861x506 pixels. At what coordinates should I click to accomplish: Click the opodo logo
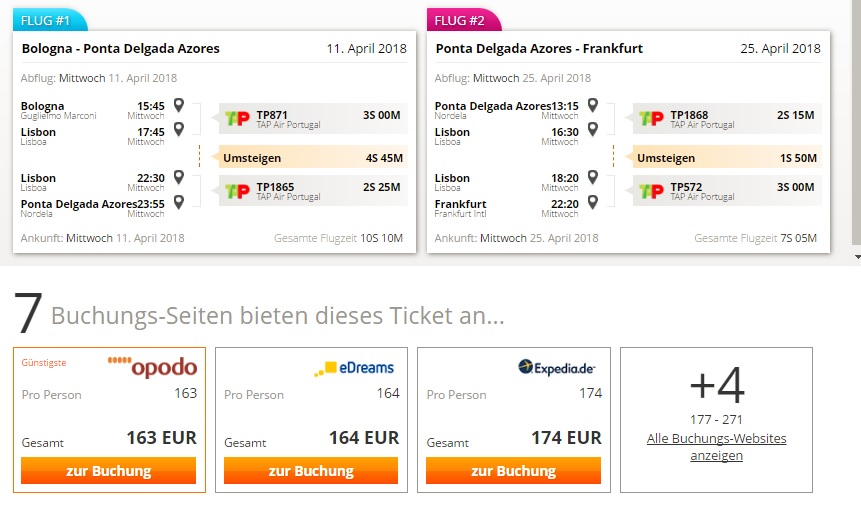[152, 367]
